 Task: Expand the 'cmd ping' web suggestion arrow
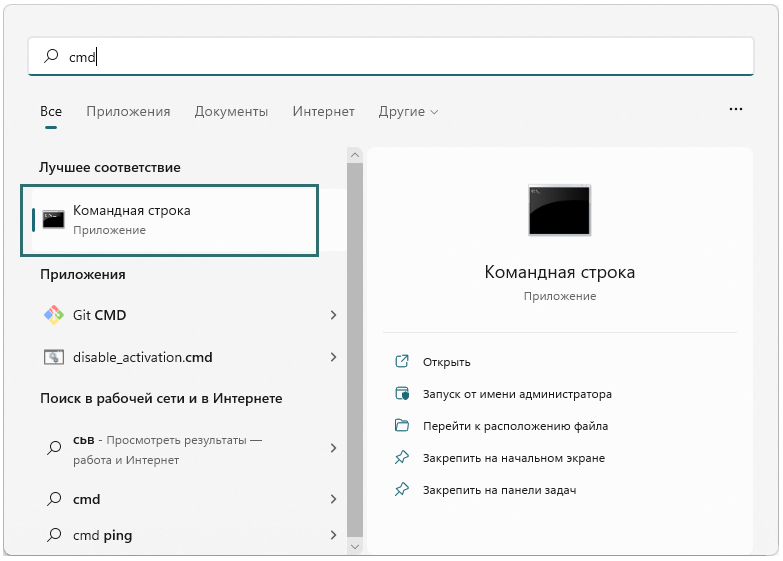point(333,535)
